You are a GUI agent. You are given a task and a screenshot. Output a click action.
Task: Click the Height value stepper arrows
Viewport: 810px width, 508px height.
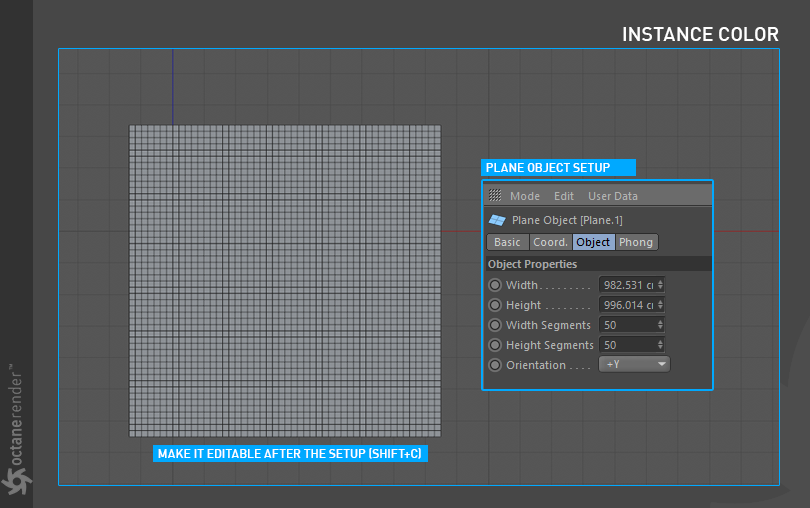(x=660, y=306)
